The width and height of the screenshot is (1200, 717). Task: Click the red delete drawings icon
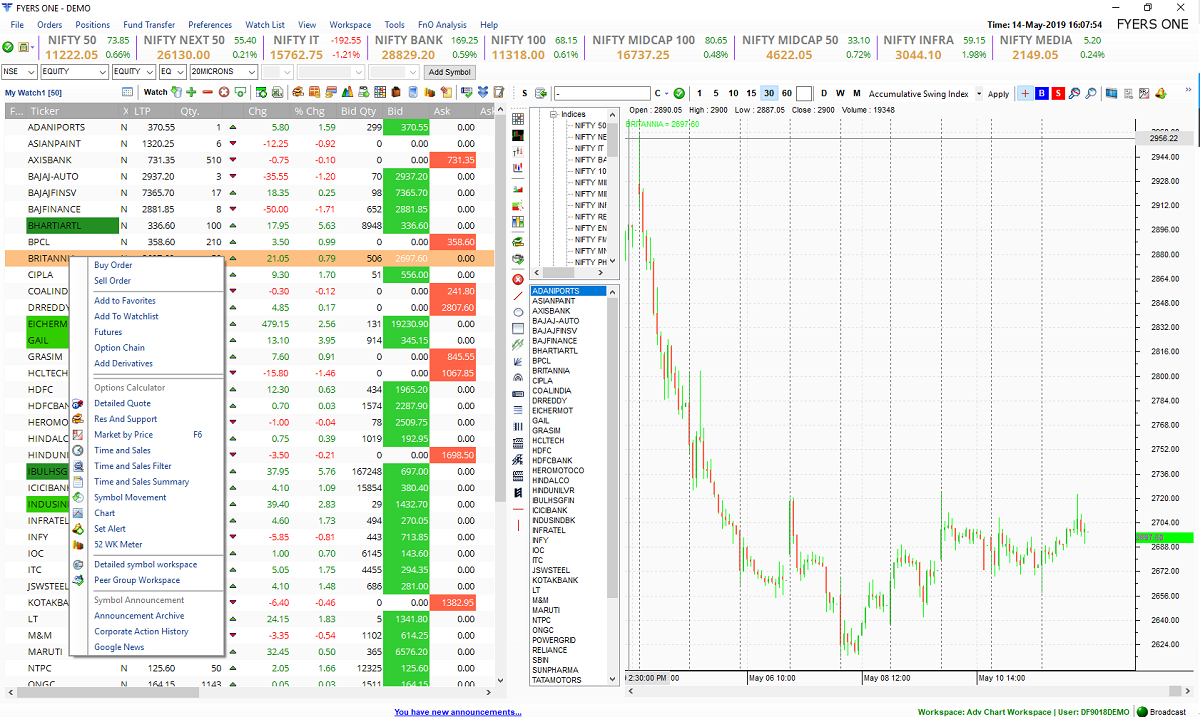point(518,279)
